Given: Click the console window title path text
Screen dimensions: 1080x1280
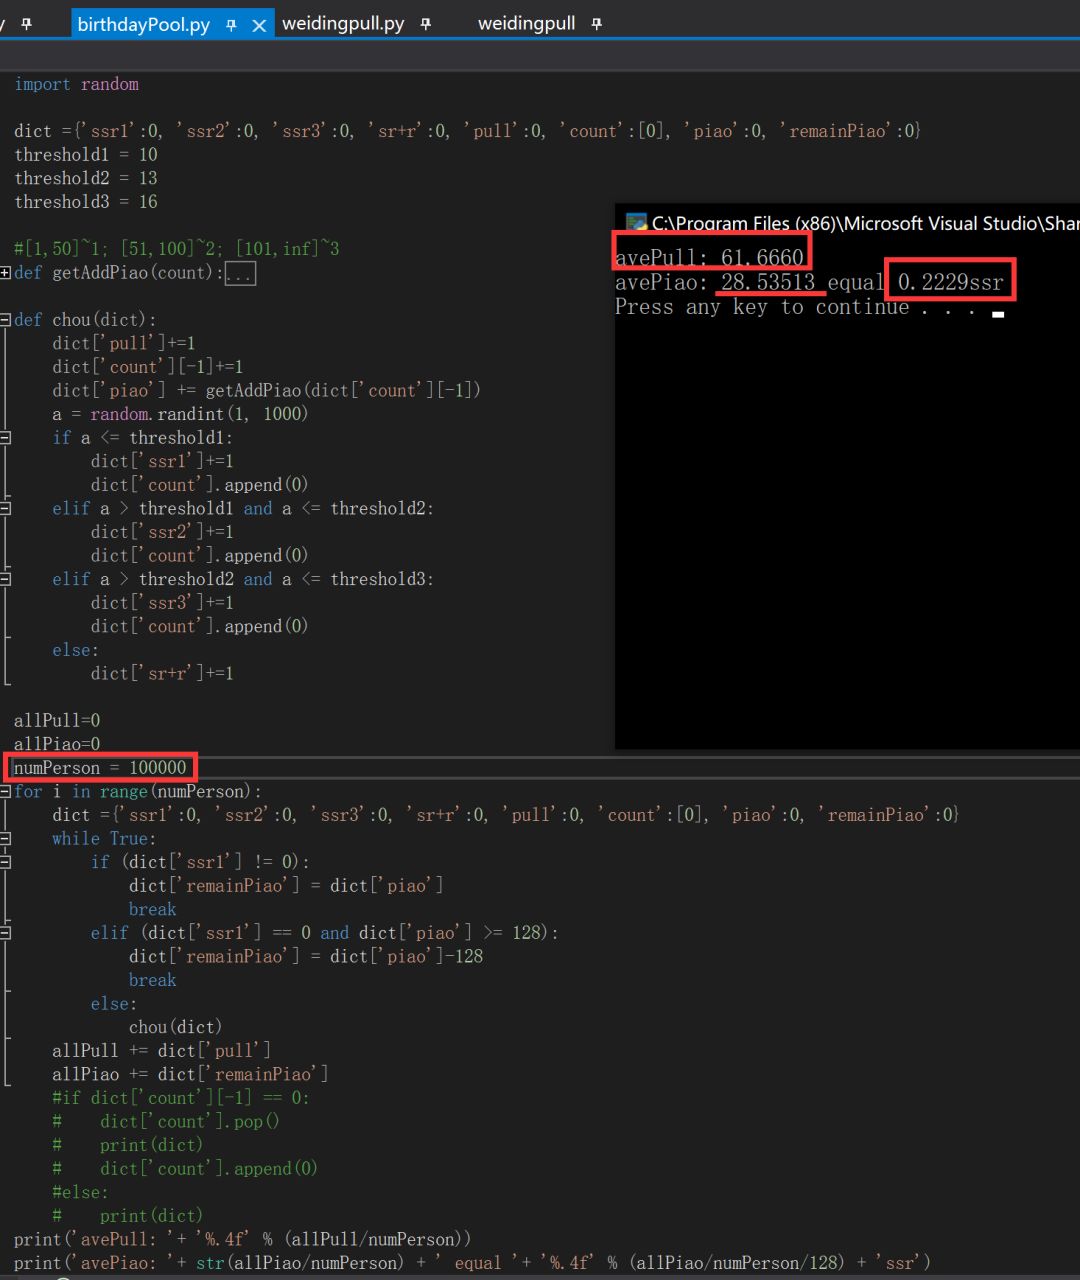Looking at the screenshot, I should pos(866,223).
